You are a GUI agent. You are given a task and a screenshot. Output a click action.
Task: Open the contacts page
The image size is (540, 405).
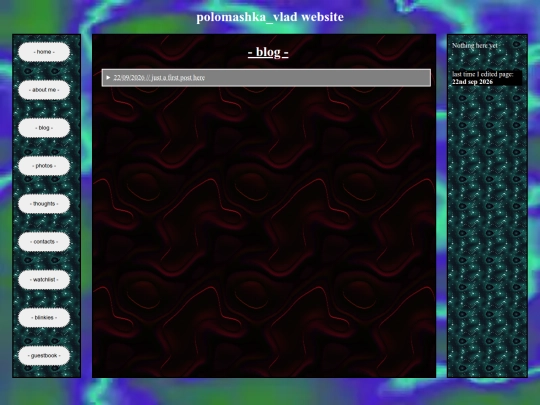[x=44, y=242]
